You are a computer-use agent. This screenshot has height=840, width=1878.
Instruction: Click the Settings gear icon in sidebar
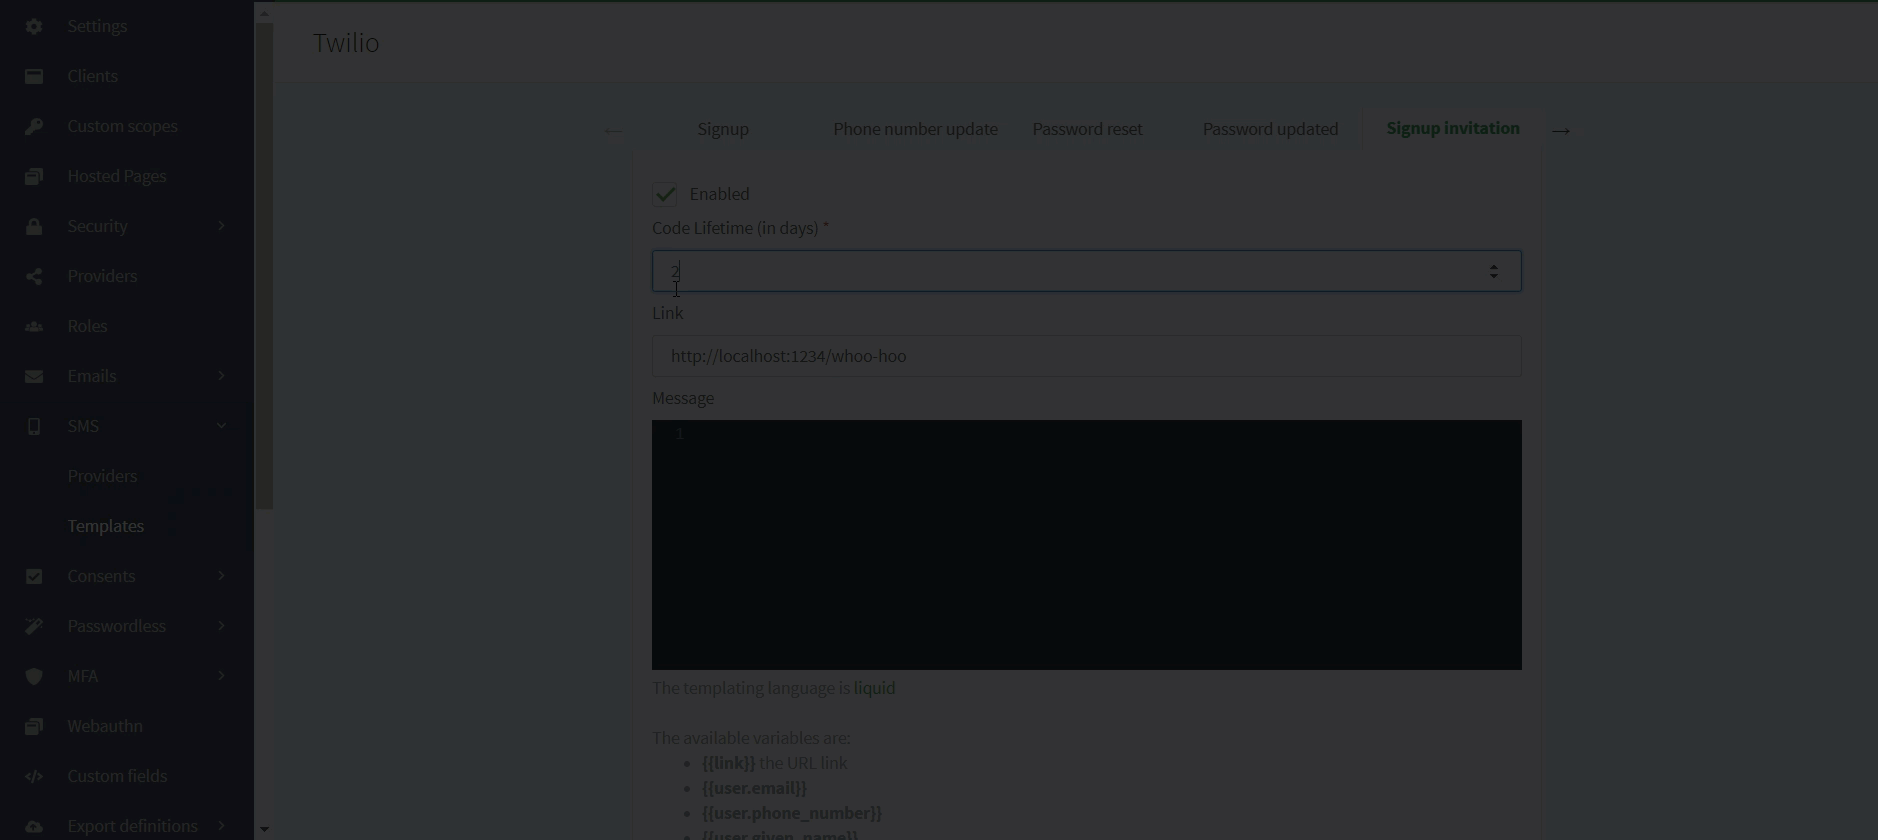pyautogui.click(x=34, y=26)
